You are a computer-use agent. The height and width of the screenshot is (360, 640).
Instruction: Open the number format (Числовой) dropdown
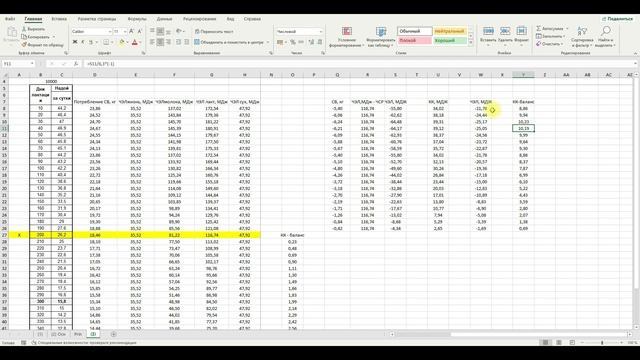320,31
